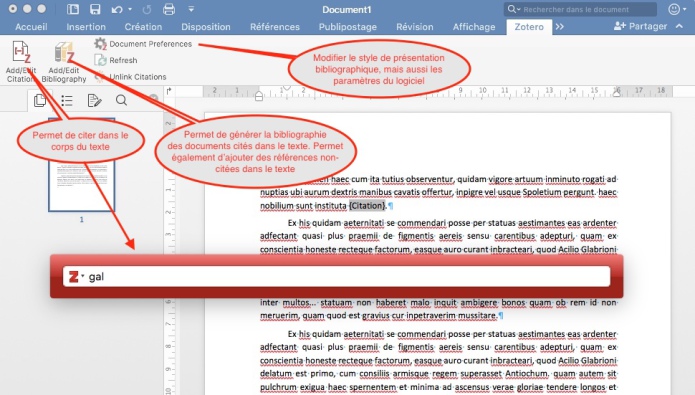Click the Refresh citations icon
Screen dimensions: 695x395
coord(100,60)
